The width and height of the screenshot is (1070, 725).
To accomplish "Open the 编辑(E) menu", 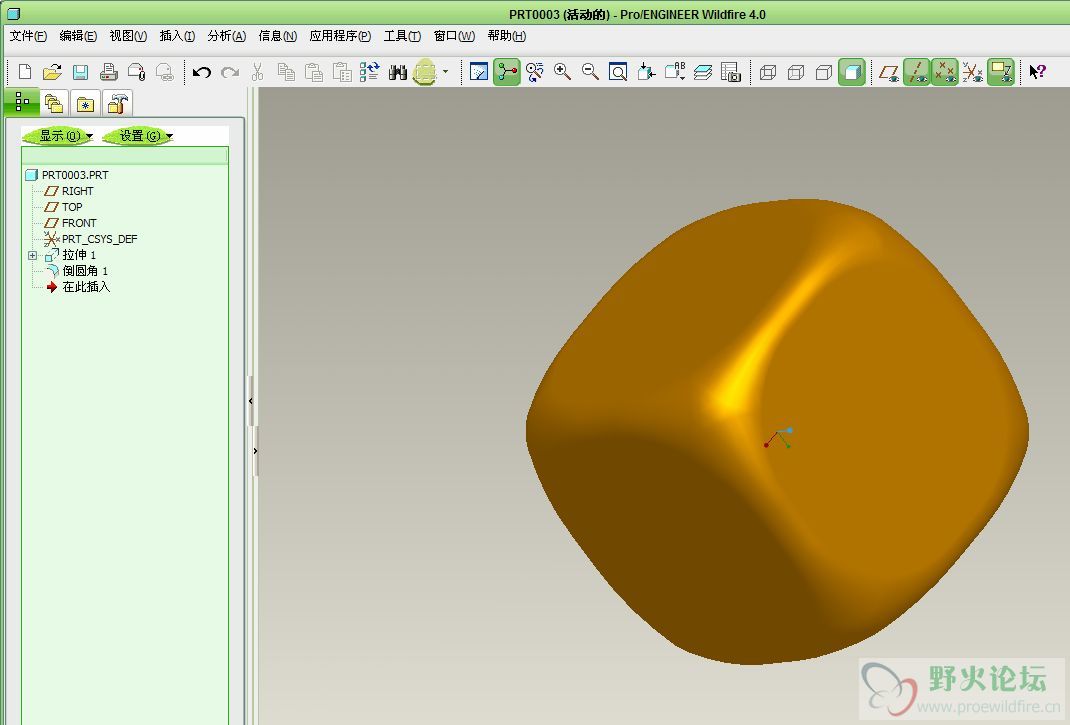I will 78,35.
